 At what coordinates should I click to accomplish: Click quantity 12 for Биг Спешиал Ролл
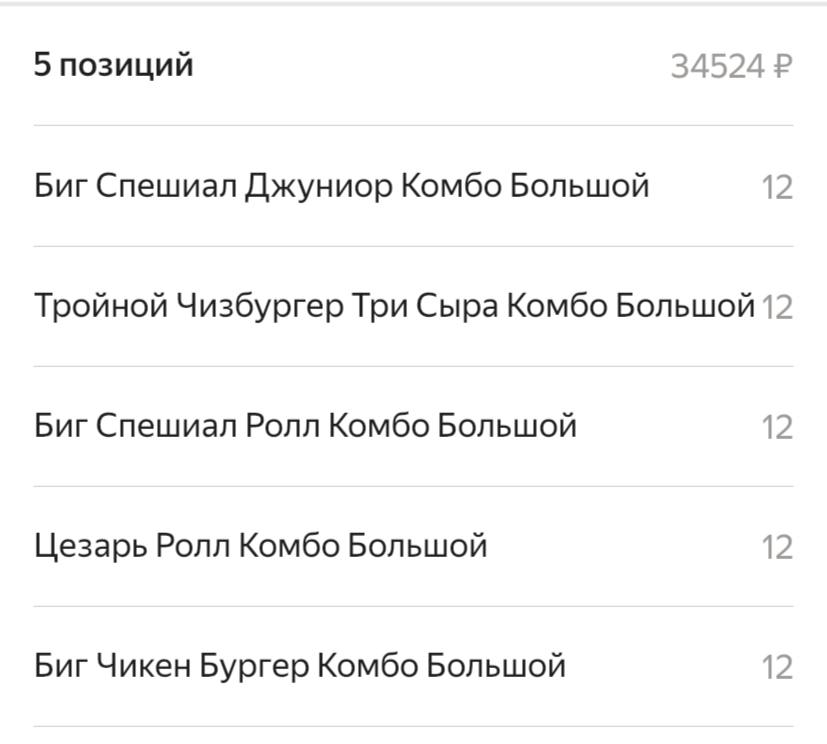tap(777, 427)
